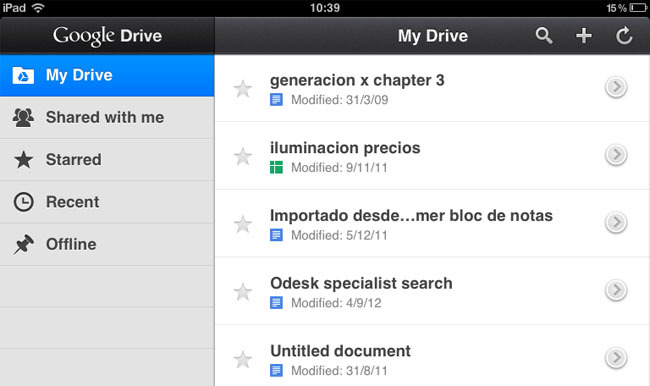Open Importado desde...mer bloc de notas title
The image size is (650, 386).
pos(411,216)
